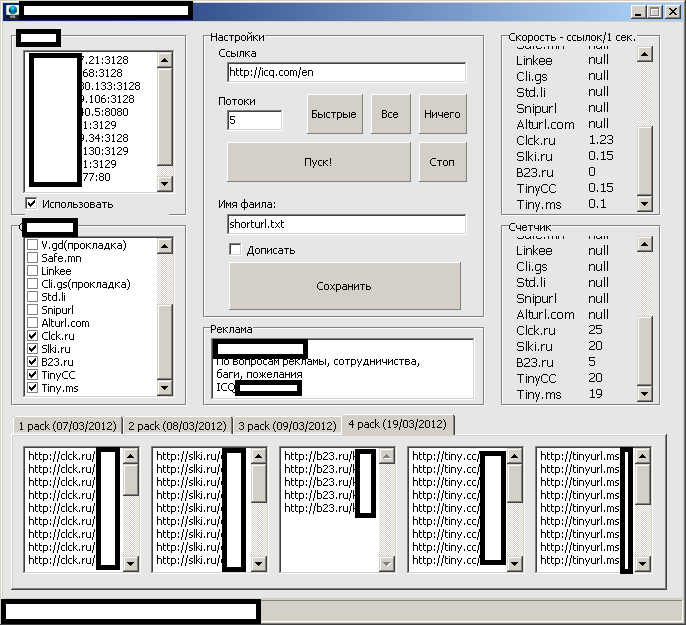This screenshot has width=686, height=625.
Task: Check the Safe.mn service box
Action: (x=33, y=258)
